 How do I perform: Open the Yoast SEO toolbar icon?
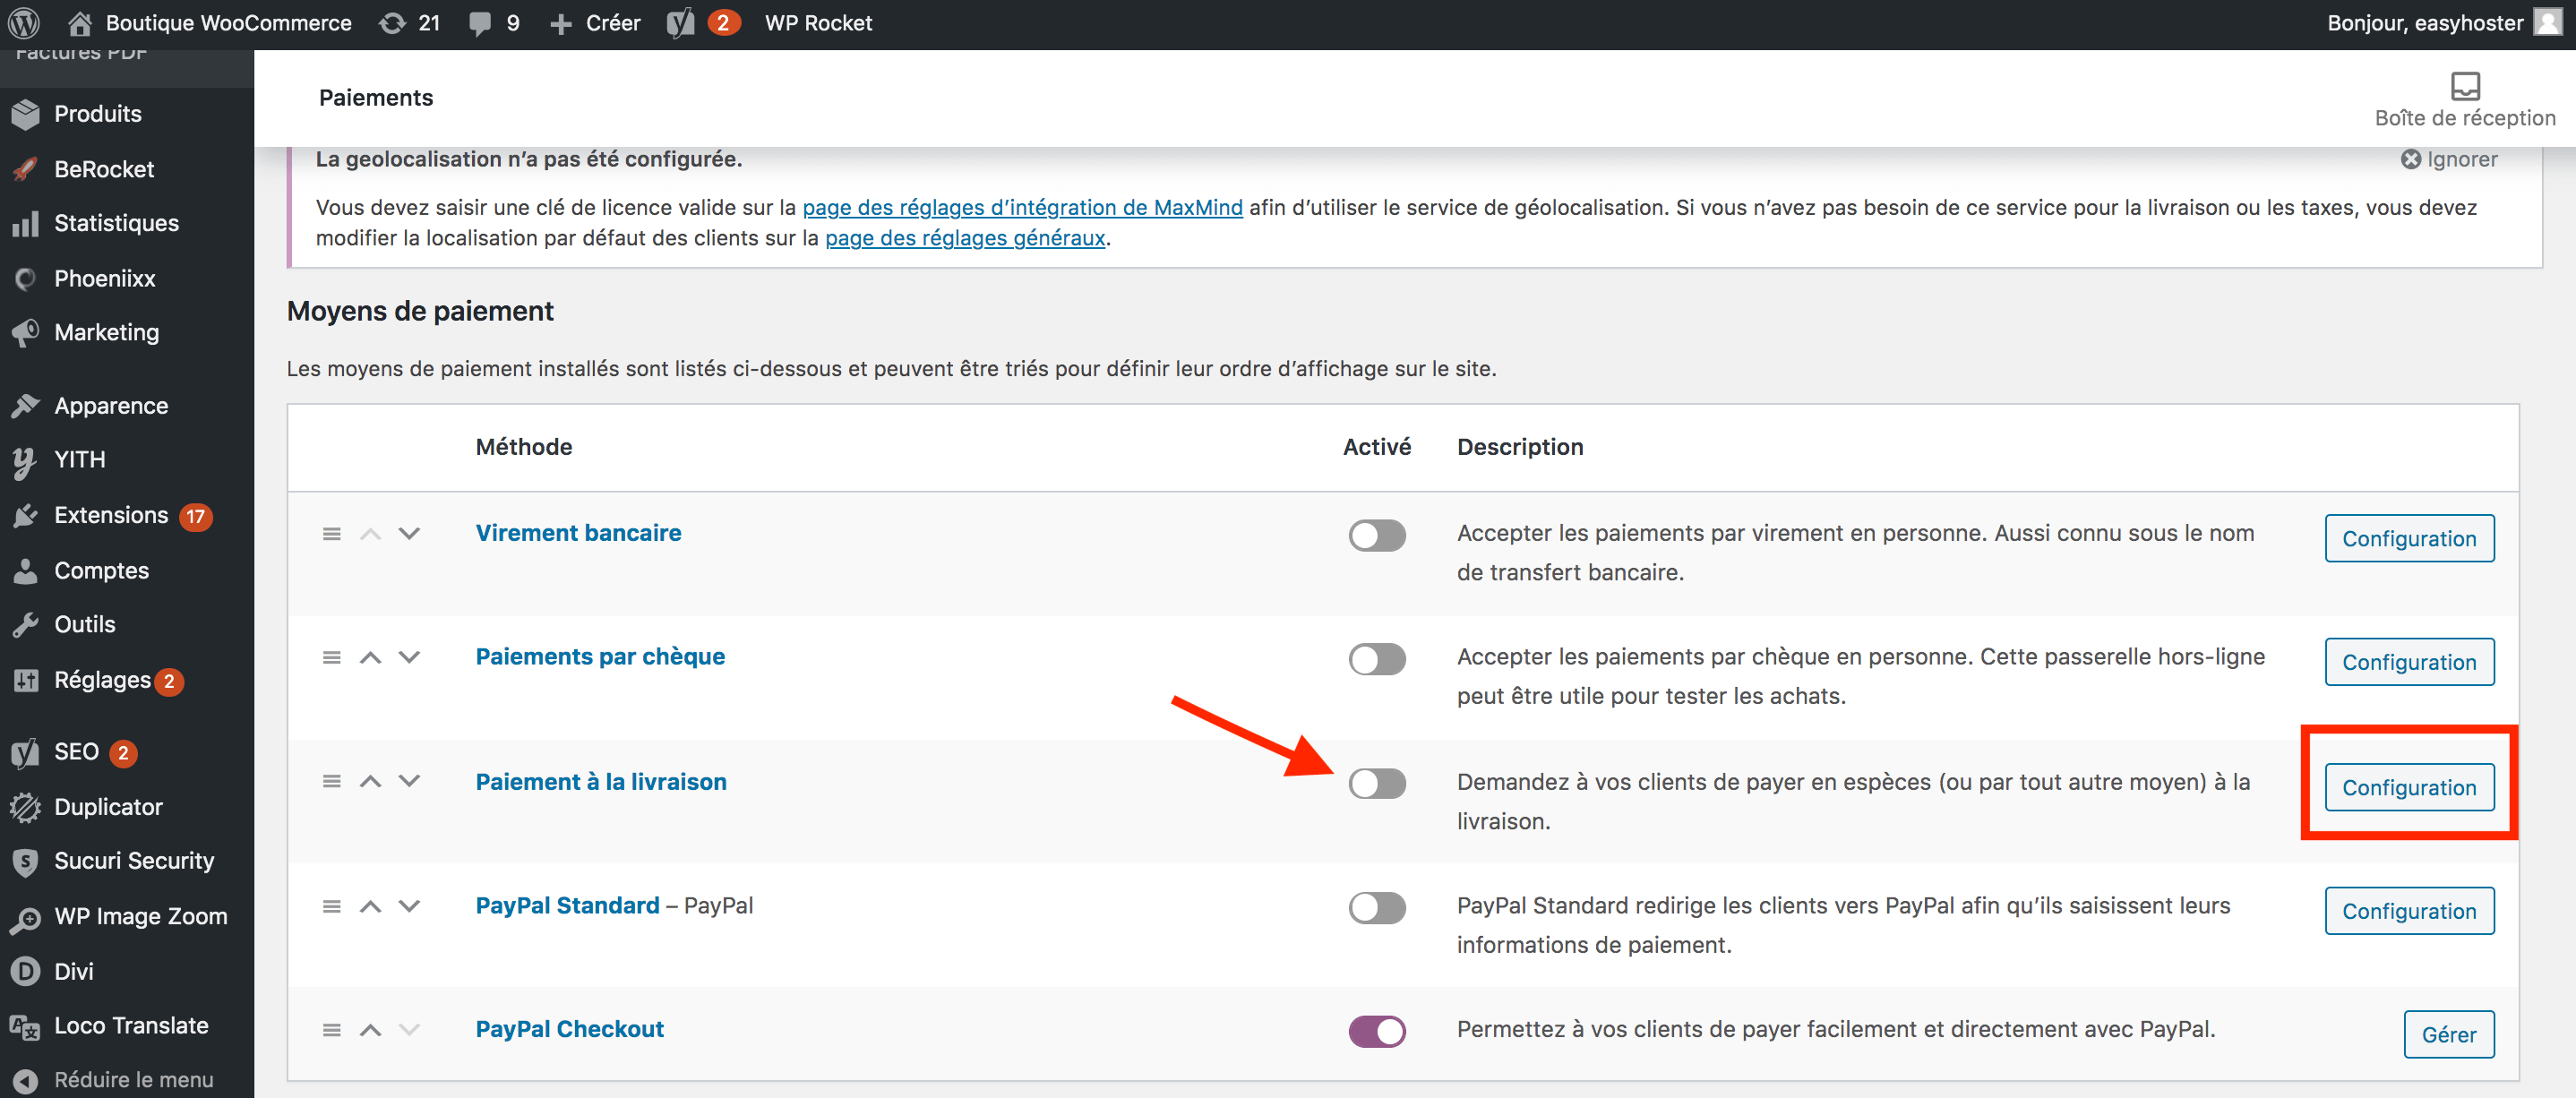tap(680, 22)
